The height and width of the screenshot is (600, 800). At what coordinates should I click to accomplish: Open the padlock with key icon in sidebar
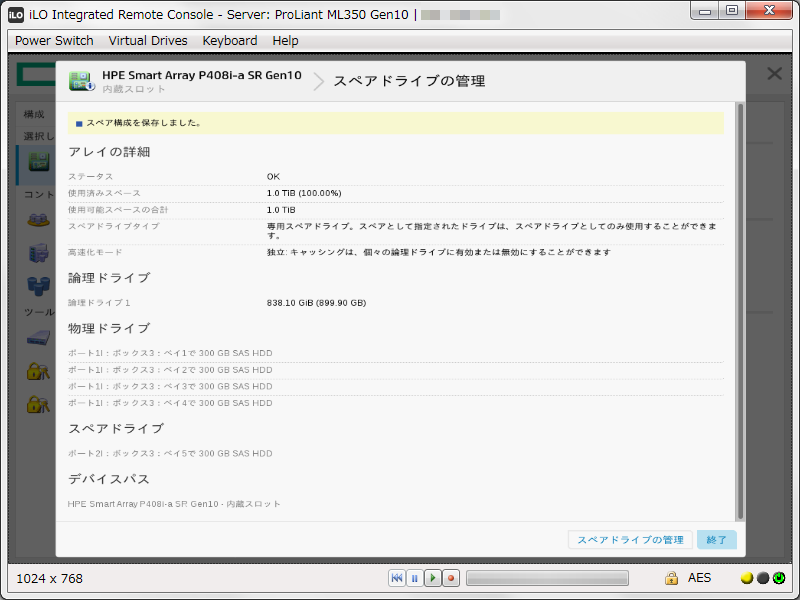[x=38, y=371]
